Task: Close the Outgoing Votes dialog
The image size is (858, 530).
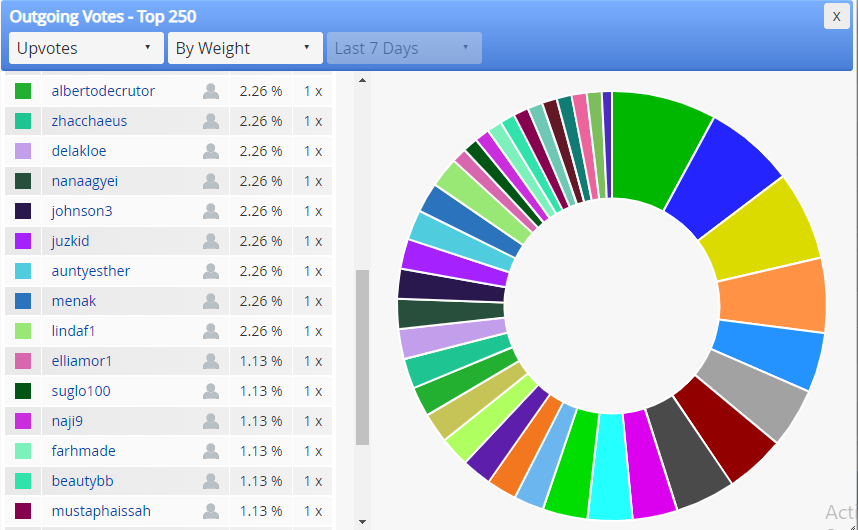Action: click(x=836, y=16)
